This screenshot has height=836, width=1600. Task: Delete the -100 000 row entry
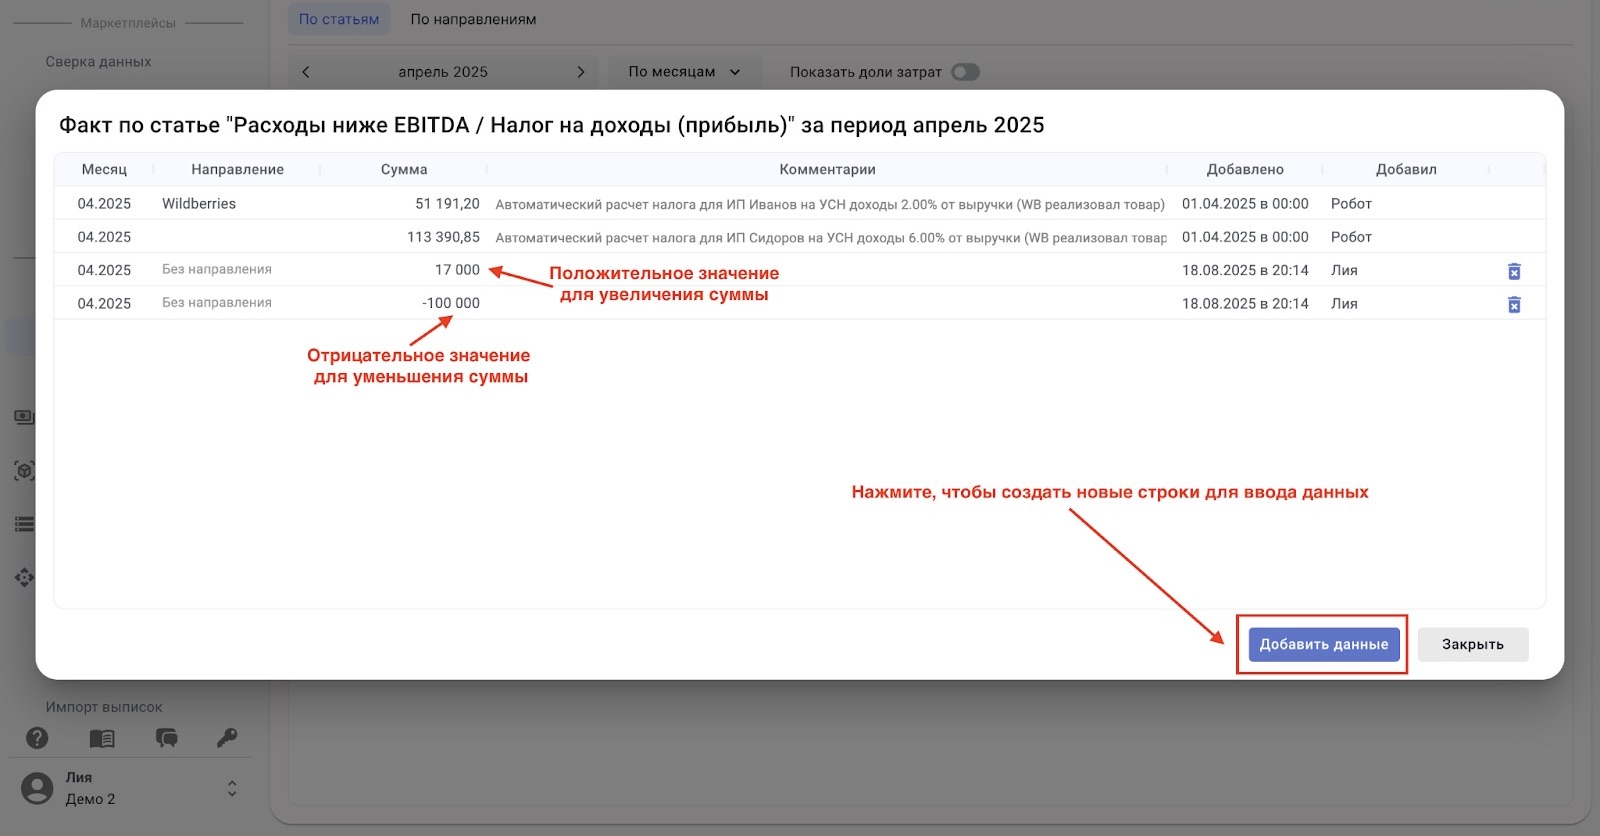pyautogui.click(x=1513, y=304)
